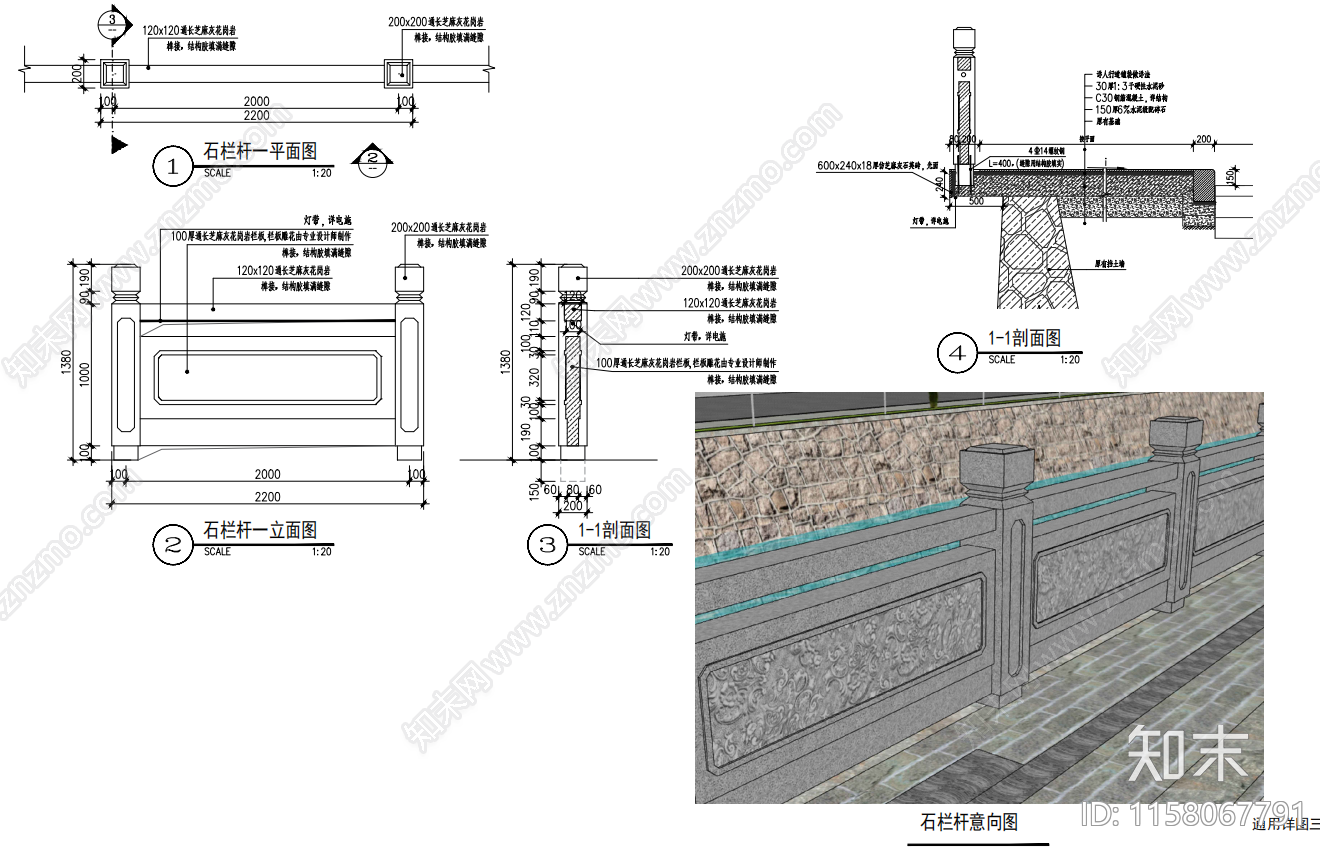The height and width of the screenshot is (853, 1320).
Task: Click the right square post in plan view
Action: [400, 71]
